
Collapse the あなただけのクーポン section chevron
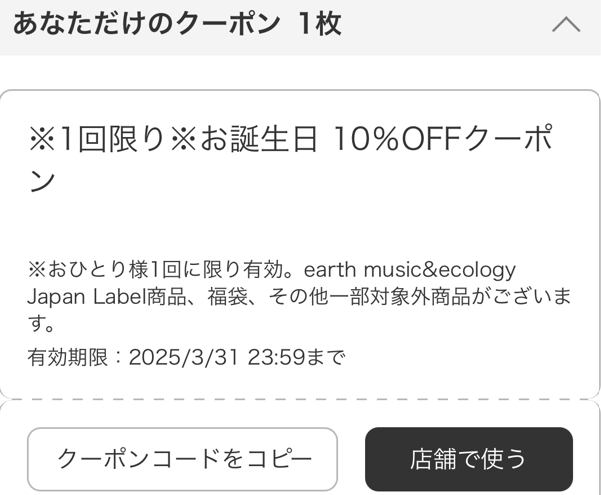click(x=566, y=25)
